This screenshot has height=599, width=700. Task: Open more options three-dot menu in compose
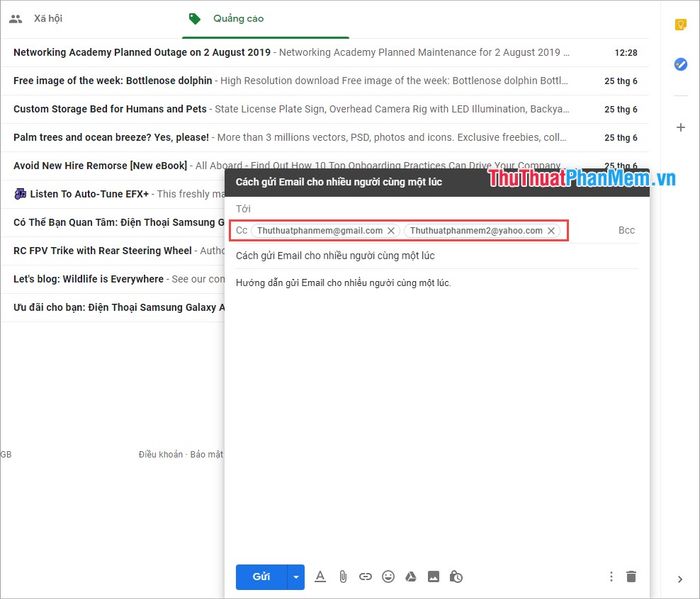611,577
